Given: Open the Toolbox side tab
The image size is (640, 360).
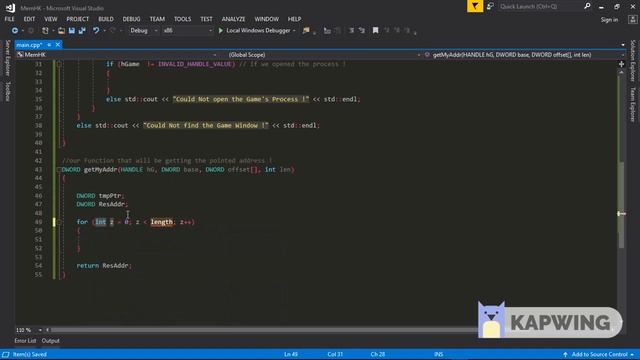Looking at the screenshot, I should pyautogui.click(x=7, y=91).
